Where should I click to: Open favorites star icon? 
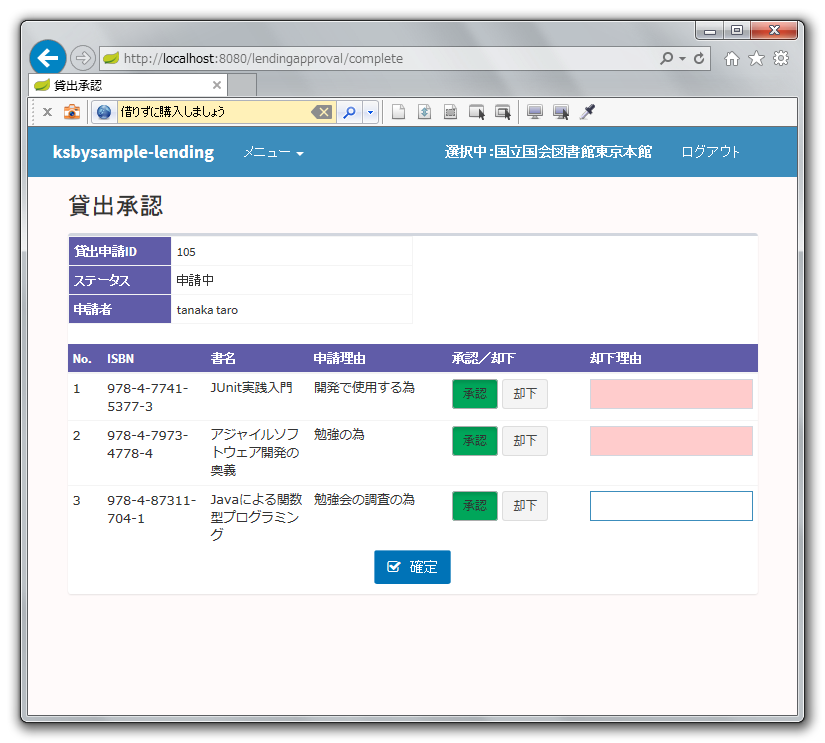coord(756,58)
